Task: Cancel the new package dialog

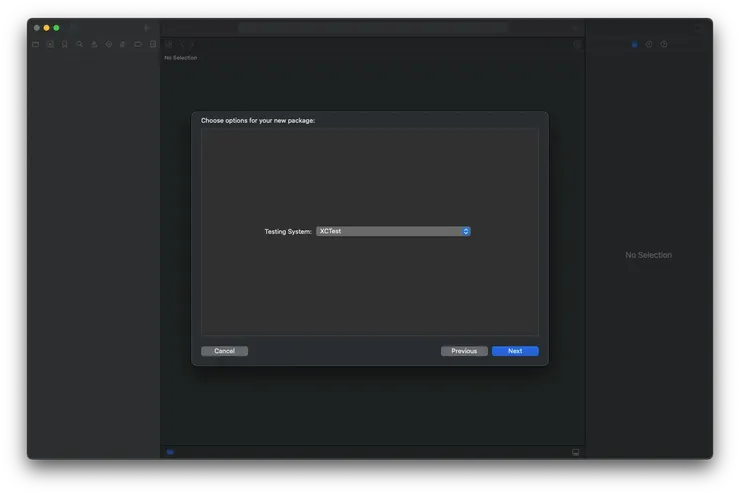Action: [x=224, y=351]
